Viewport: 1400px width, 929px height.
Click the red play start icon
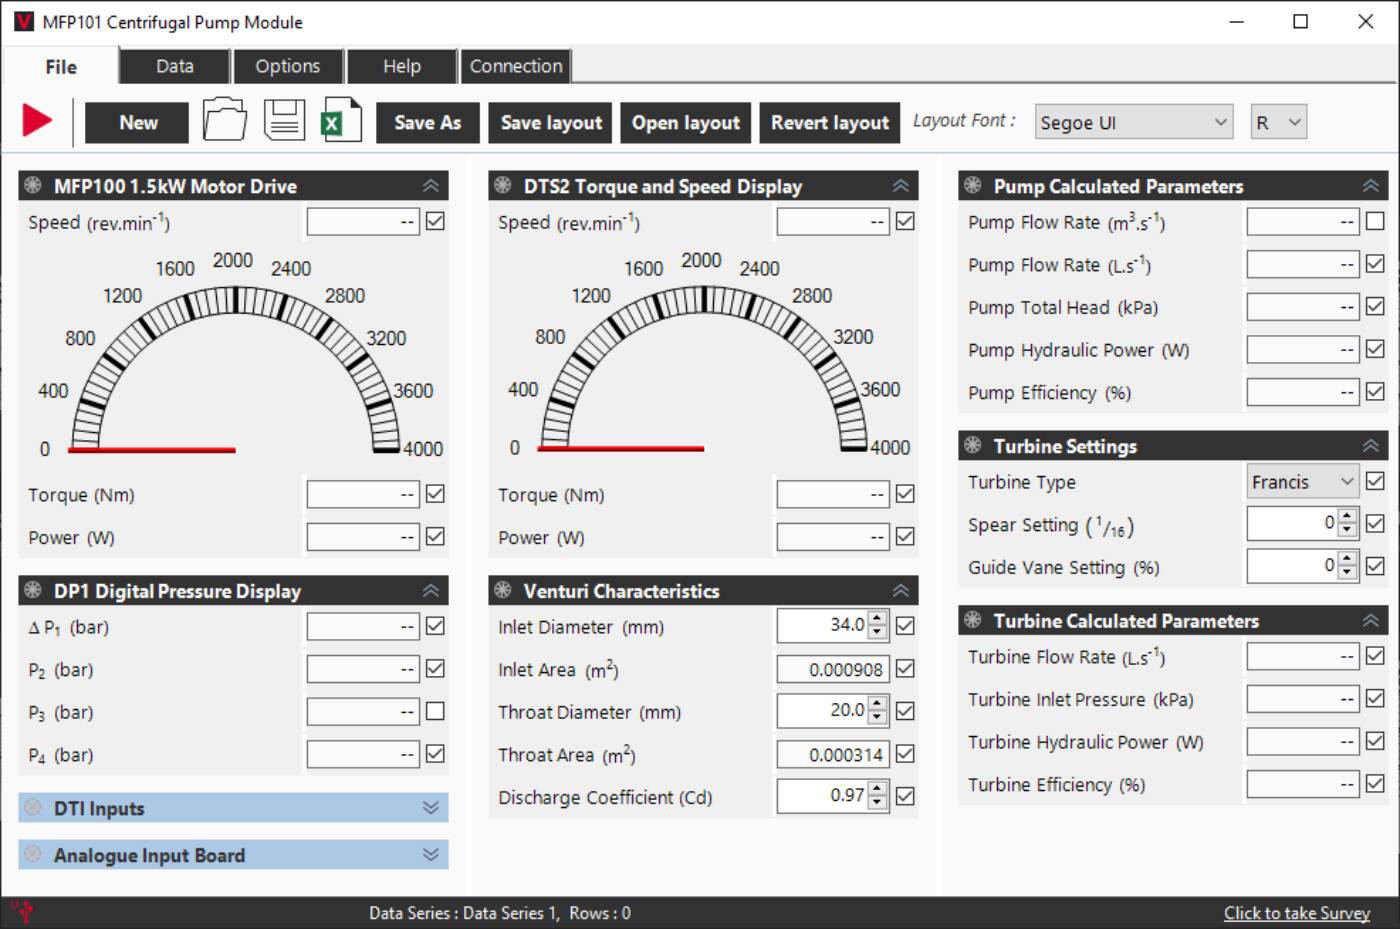[x=37, y=121]
